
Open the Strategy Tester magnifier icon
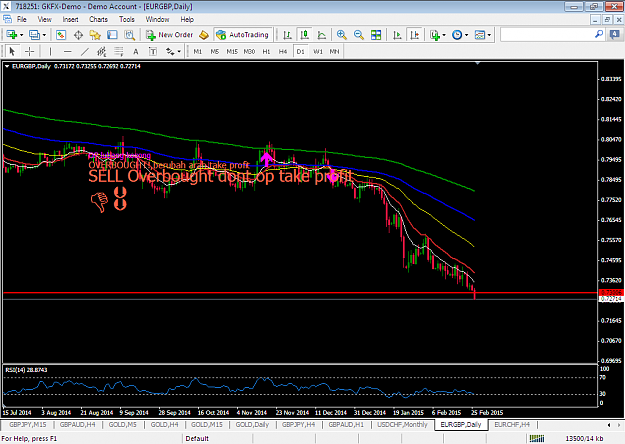tap(129, 35)
